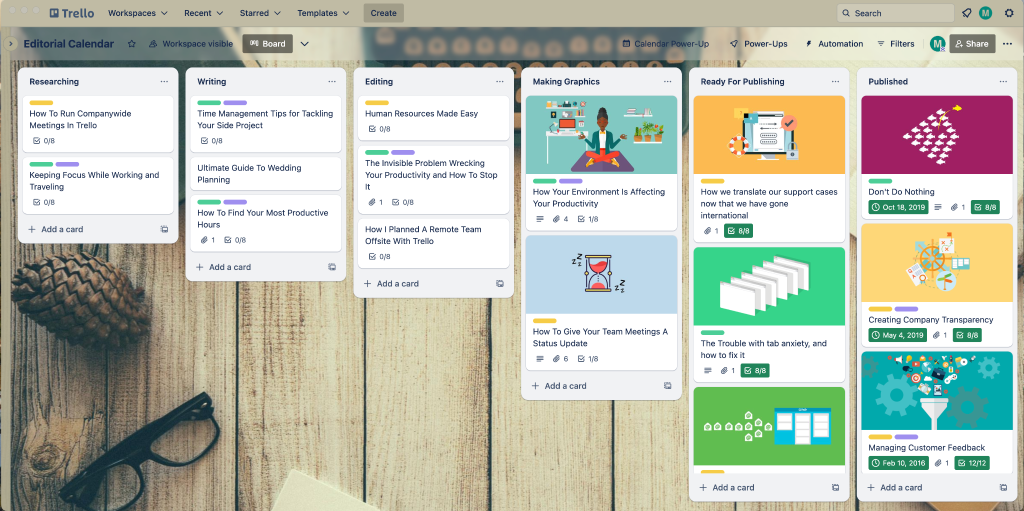The width and height of the screenshot is (1024, 511).
Task: Open the Recent menu
Action: [x=203, y=13]
